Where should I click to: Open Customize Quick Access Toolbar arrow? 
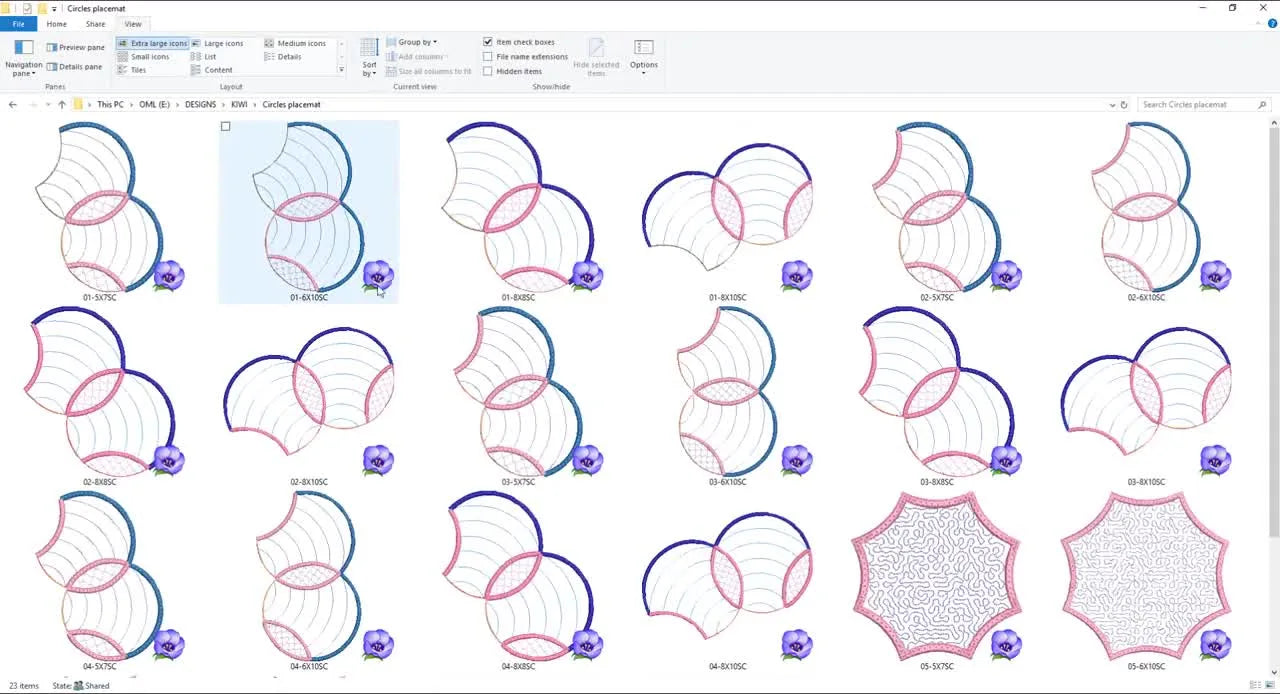click(56, 8)
